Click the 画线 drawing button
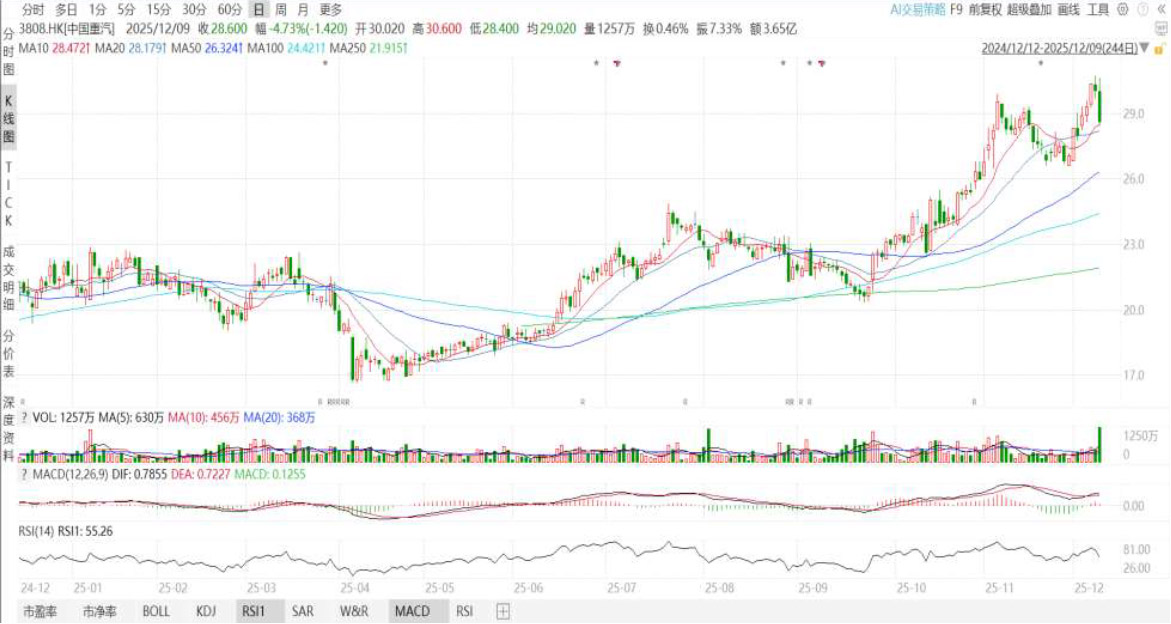Screen dimensions: 1171x624 pyautogui.click(x=1069, y=9)
